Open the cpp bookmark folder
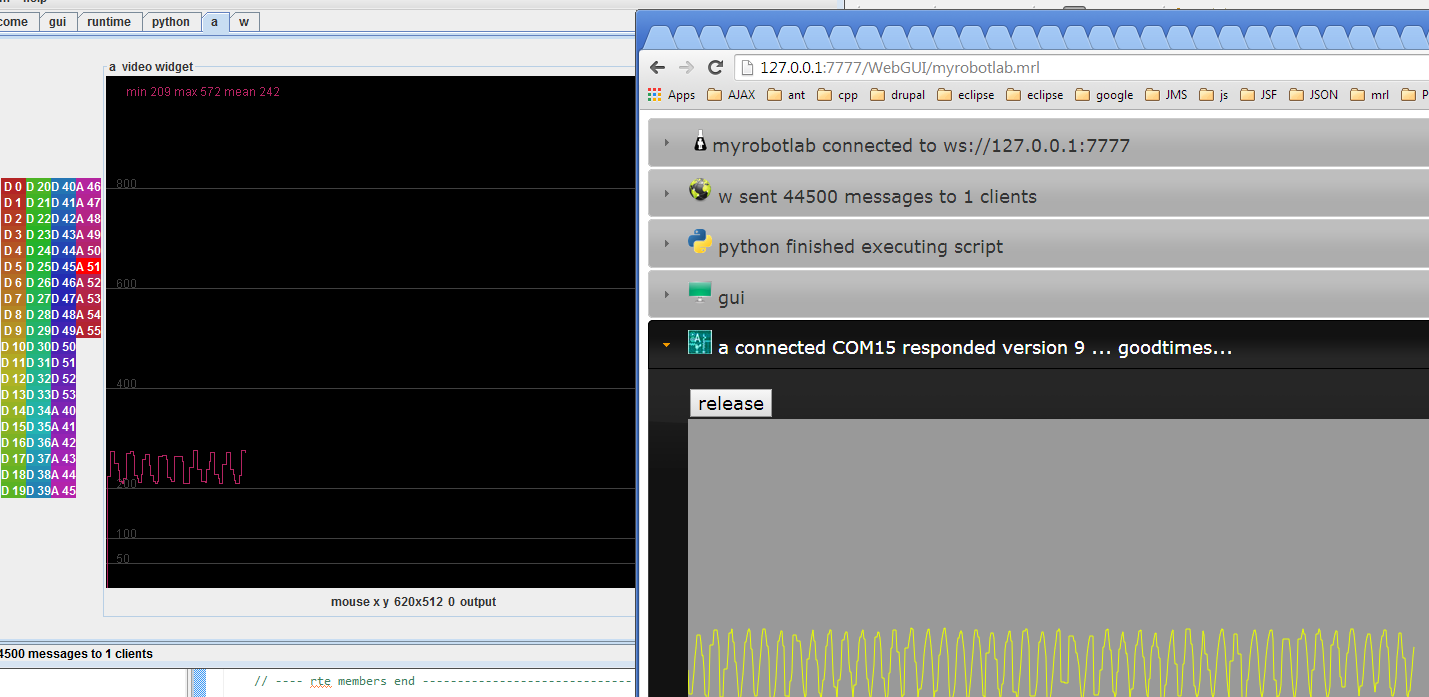 pyautogui.click(x=838, y=95)
